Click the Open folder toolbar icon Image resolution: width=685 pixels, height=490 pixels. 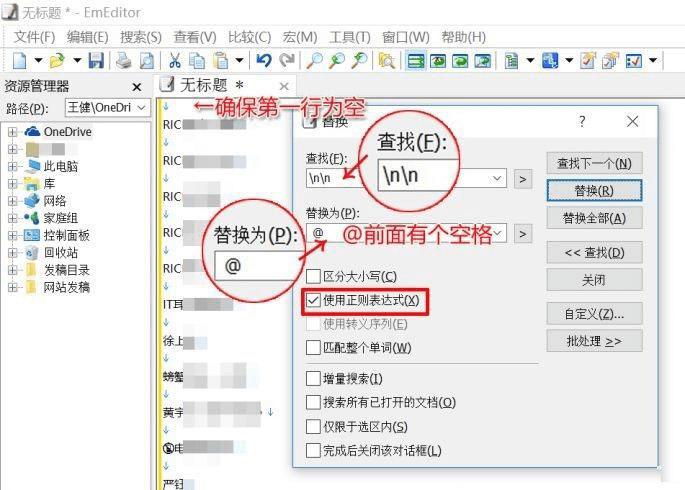[57, 60]
